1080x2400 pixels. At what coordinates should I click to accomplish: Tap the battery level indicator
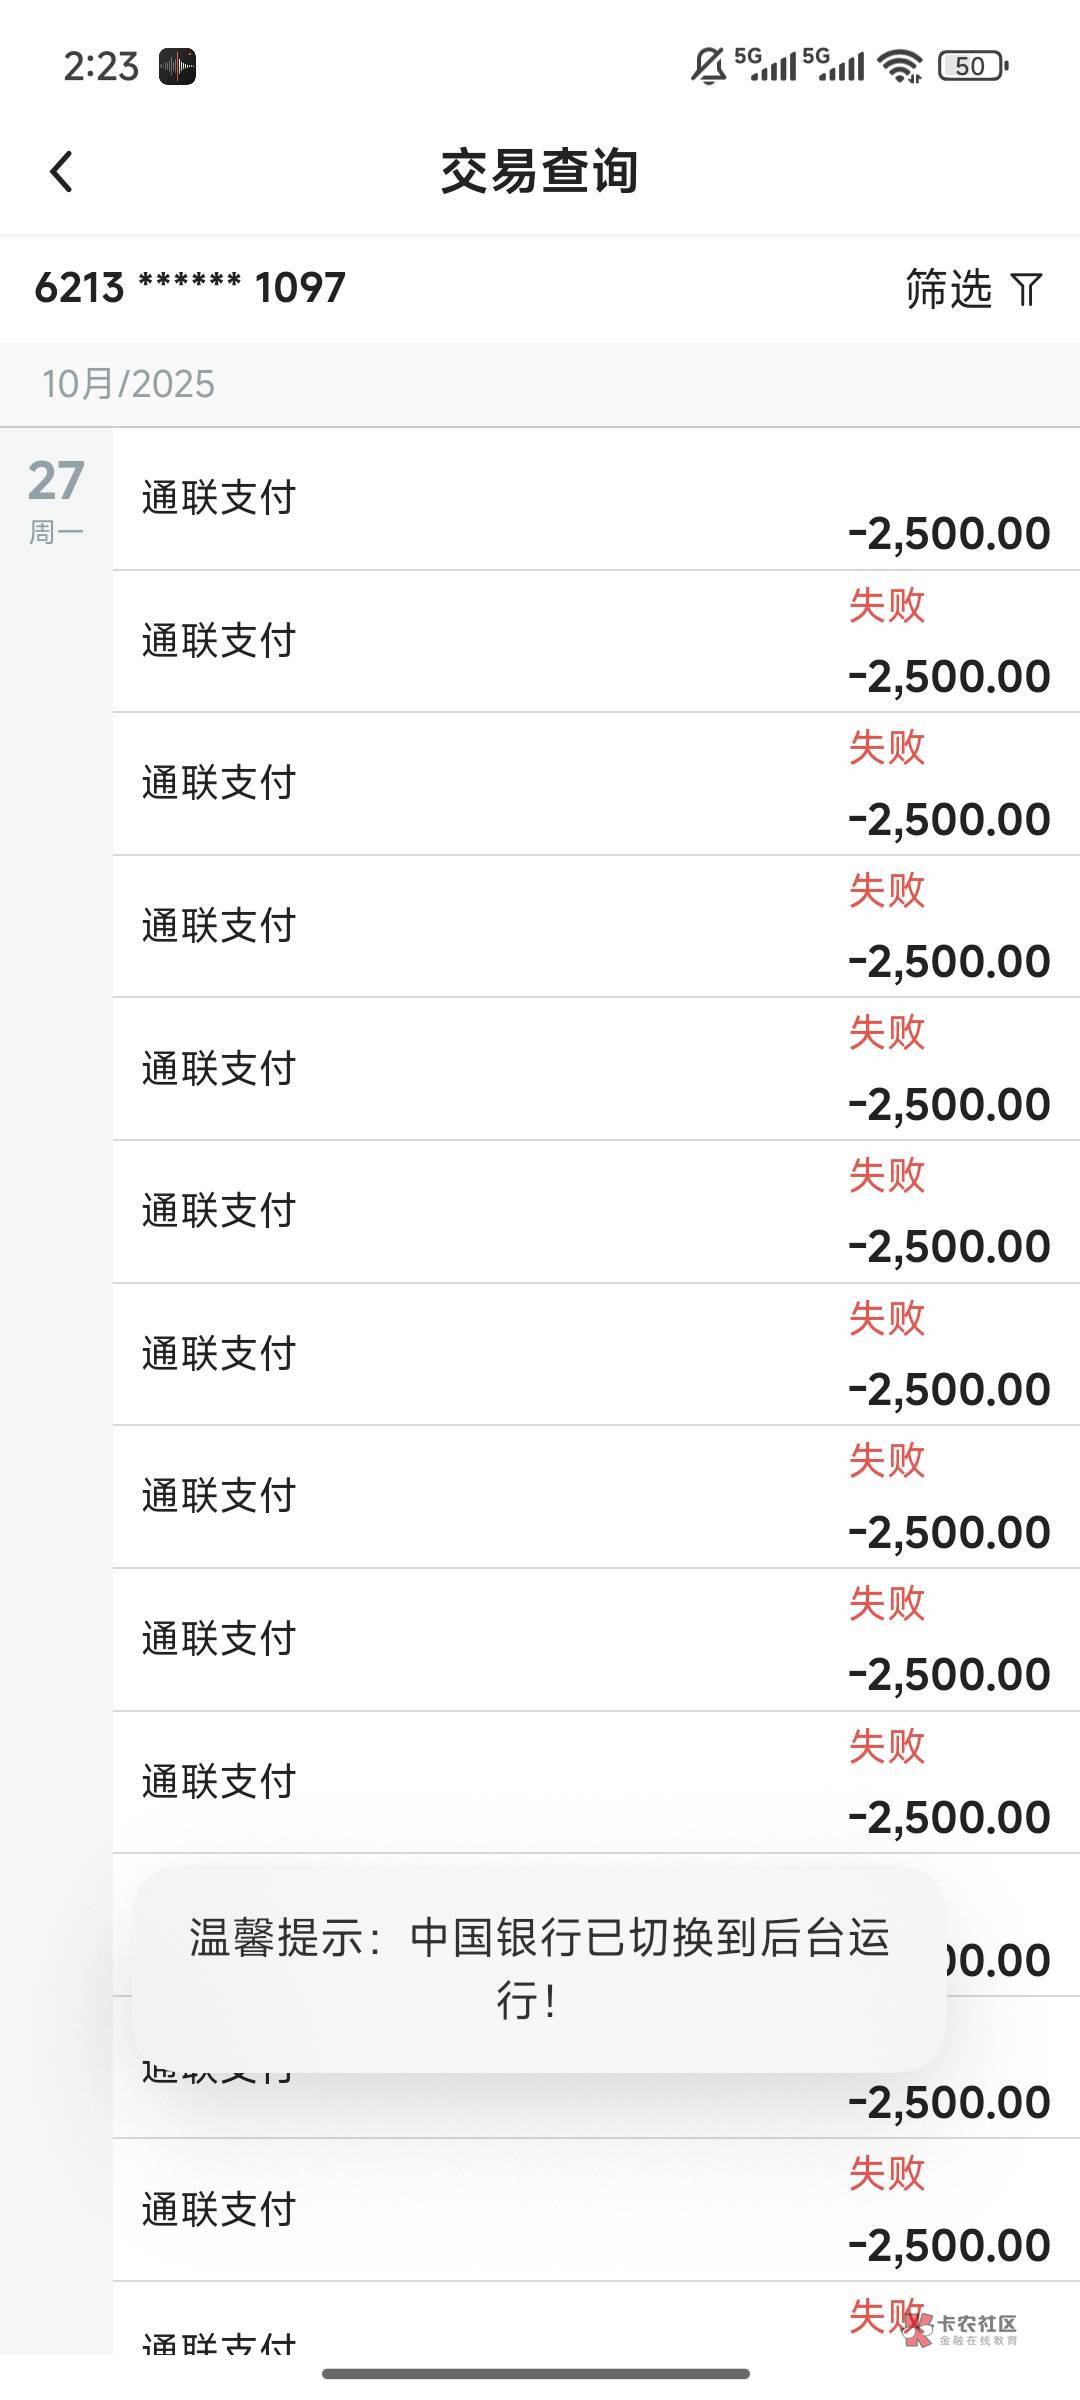[x=972, y=66]
